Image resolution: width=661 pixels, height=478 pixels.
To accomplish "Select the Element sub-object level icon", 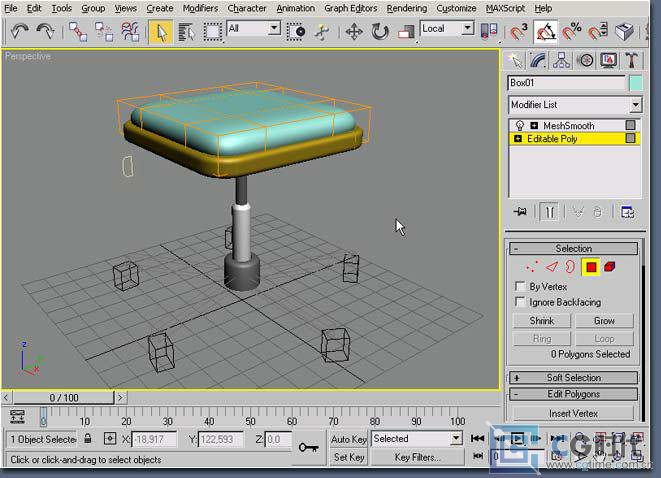I will [610, 267].
